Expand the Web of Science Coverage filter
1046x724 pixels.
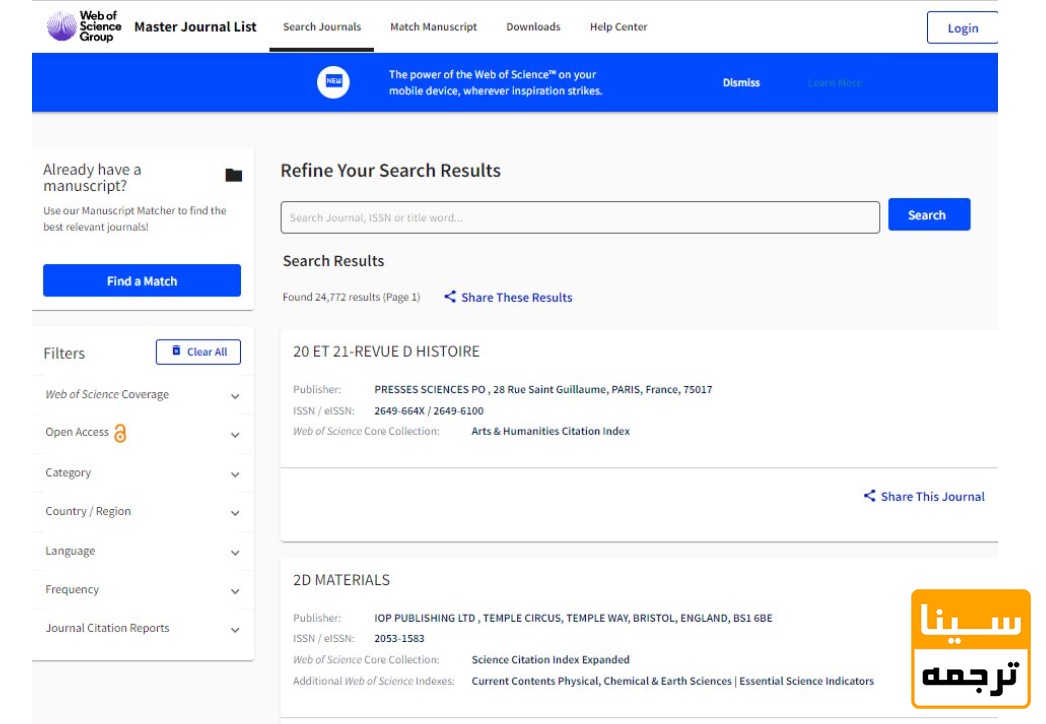(x=235, y=396)
